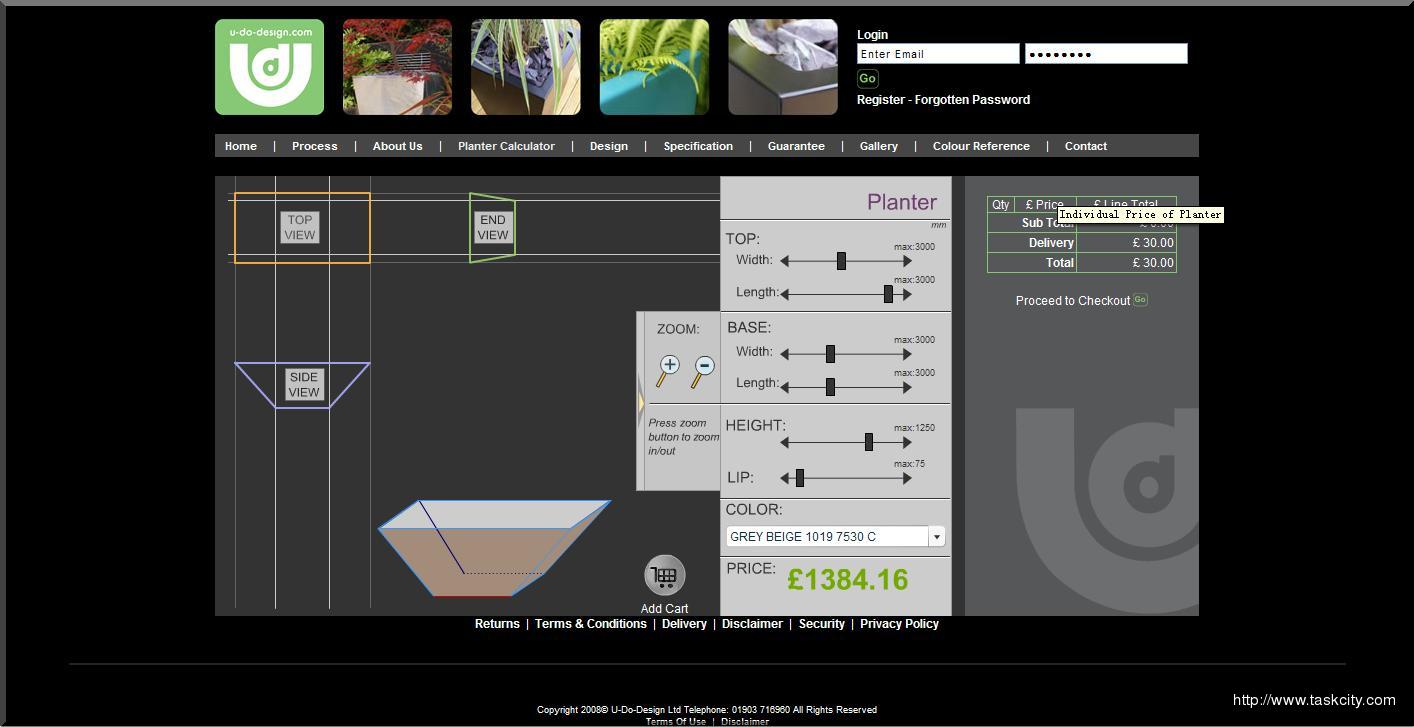Click the Go icon beside Proceed to Checkout
This screenshot has width=1414, height=727.
(1140, 300)
